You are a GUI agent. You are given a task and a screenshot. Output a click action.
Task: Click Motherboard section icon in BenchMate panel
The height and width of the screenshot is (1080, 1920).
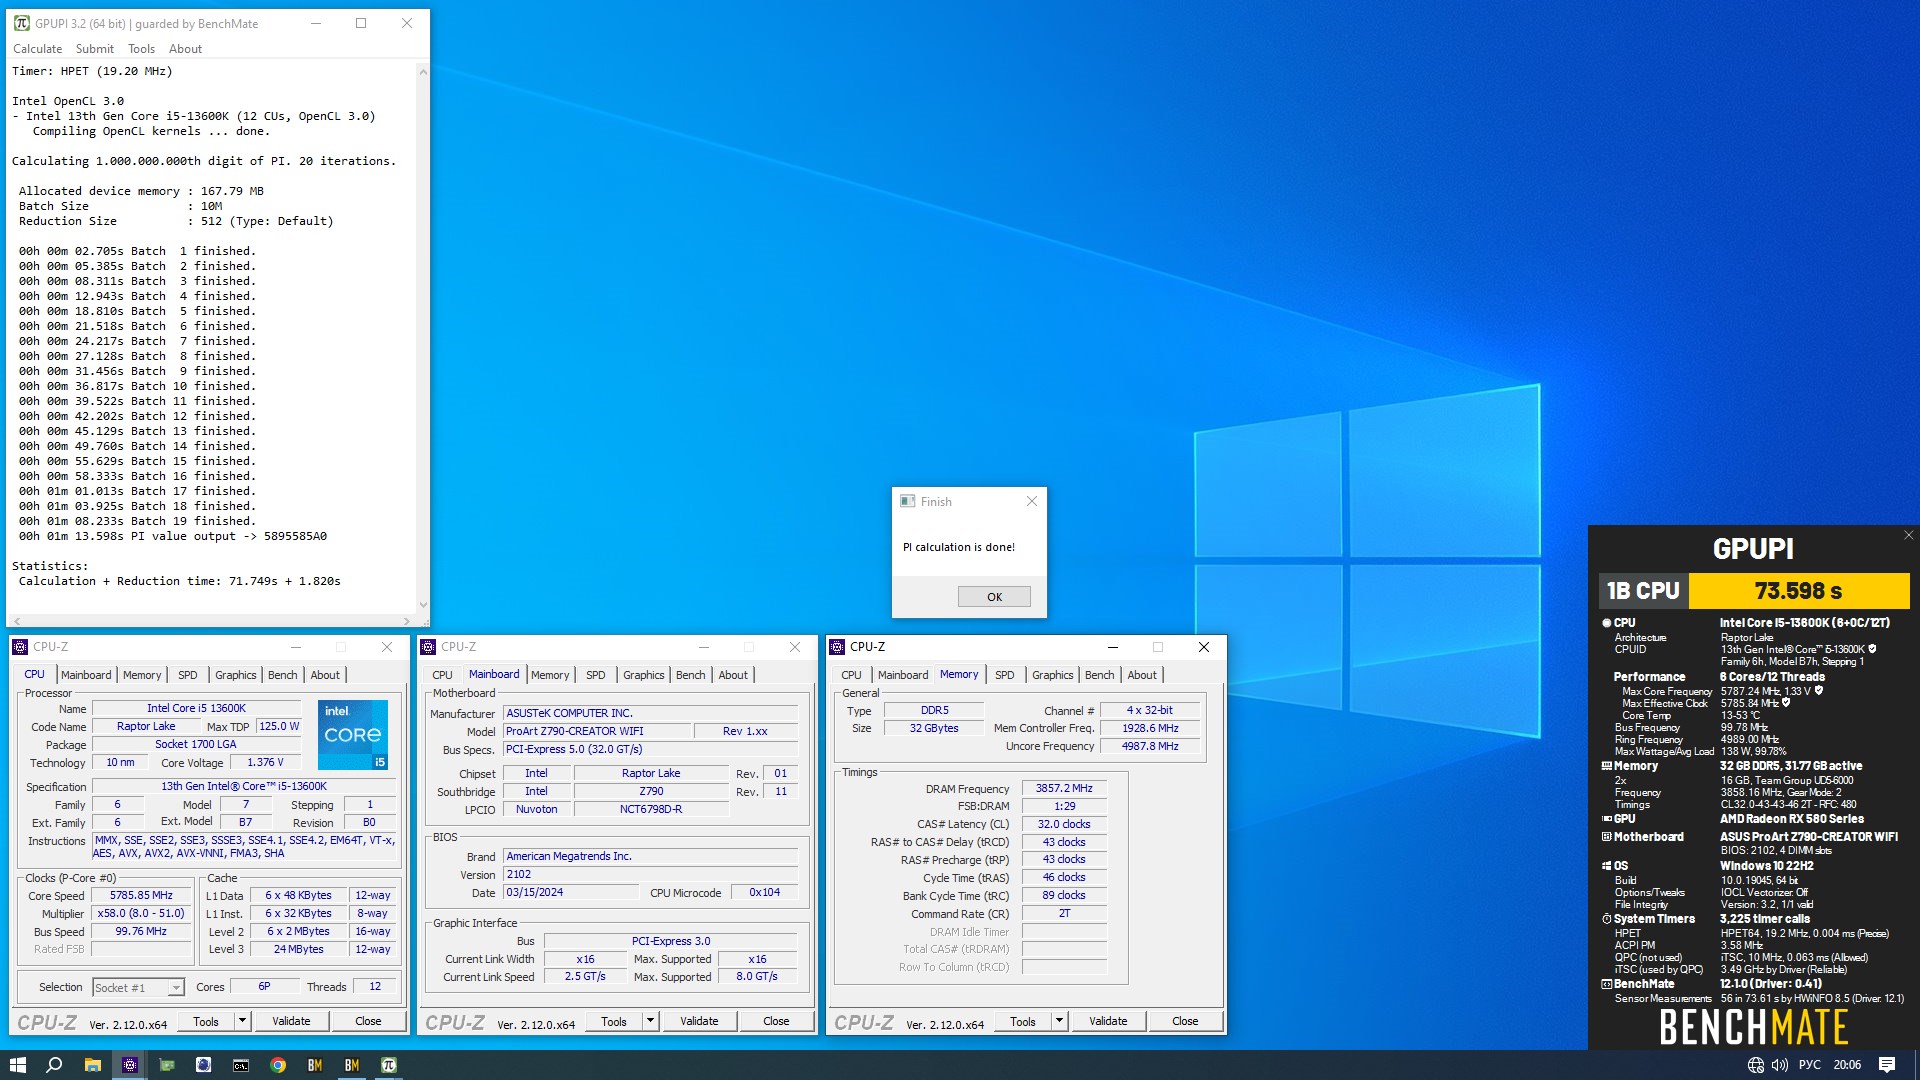point(1606,837)
